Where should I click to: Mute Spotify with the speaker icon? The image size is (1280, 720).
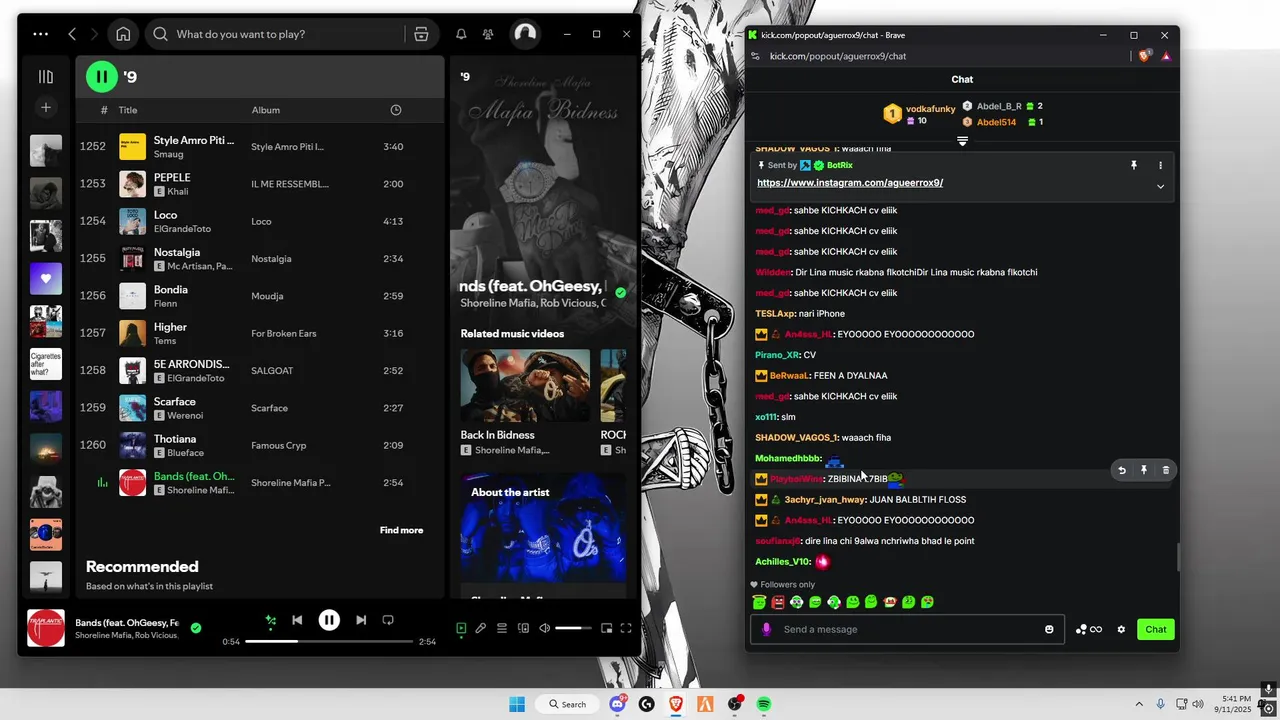pos(544,628)
